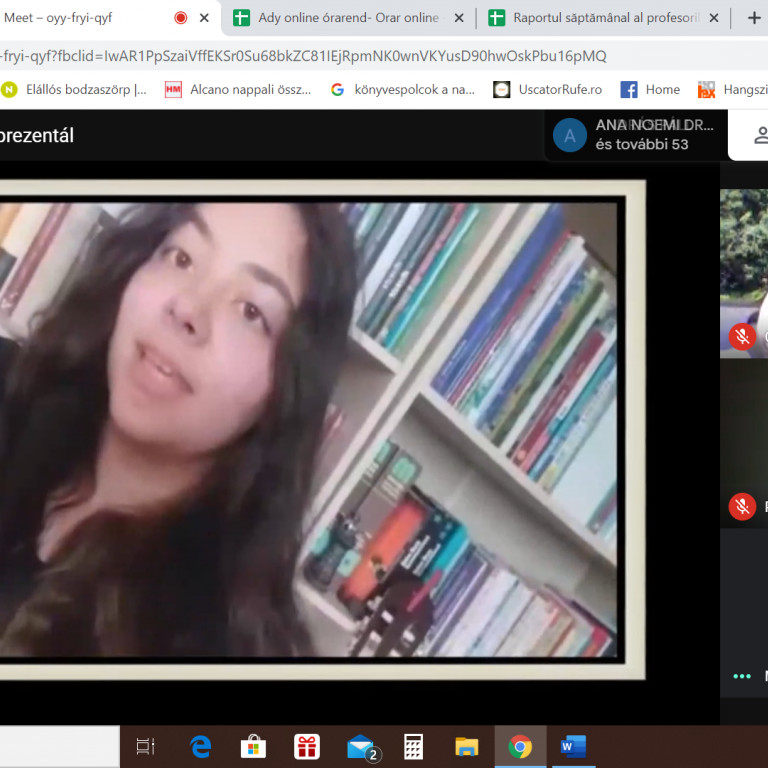Open the participants people icon
This screenshot has width=768, height=768.
[760, 135]
